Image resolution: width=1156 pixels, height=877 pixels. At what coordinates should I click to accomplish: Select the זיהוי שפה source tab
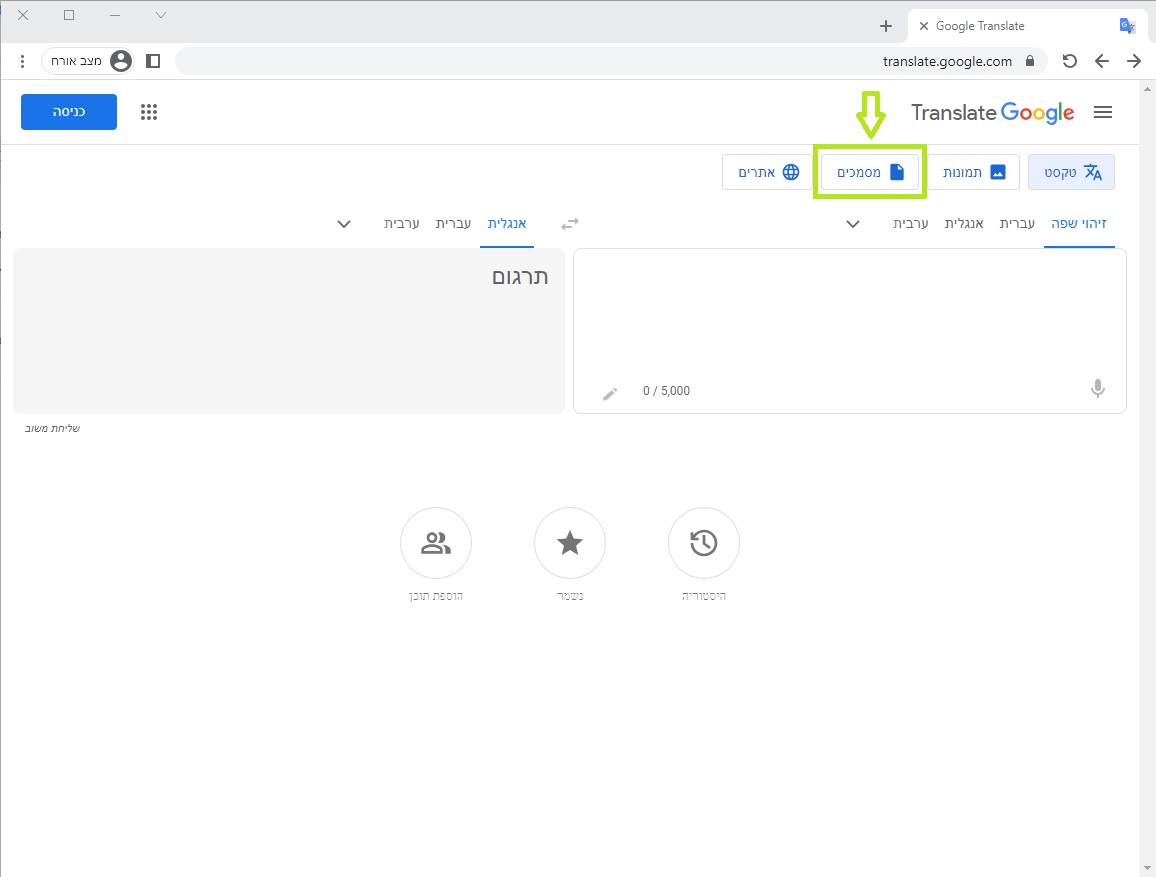pyautogui.click(x=1078, y=224)
